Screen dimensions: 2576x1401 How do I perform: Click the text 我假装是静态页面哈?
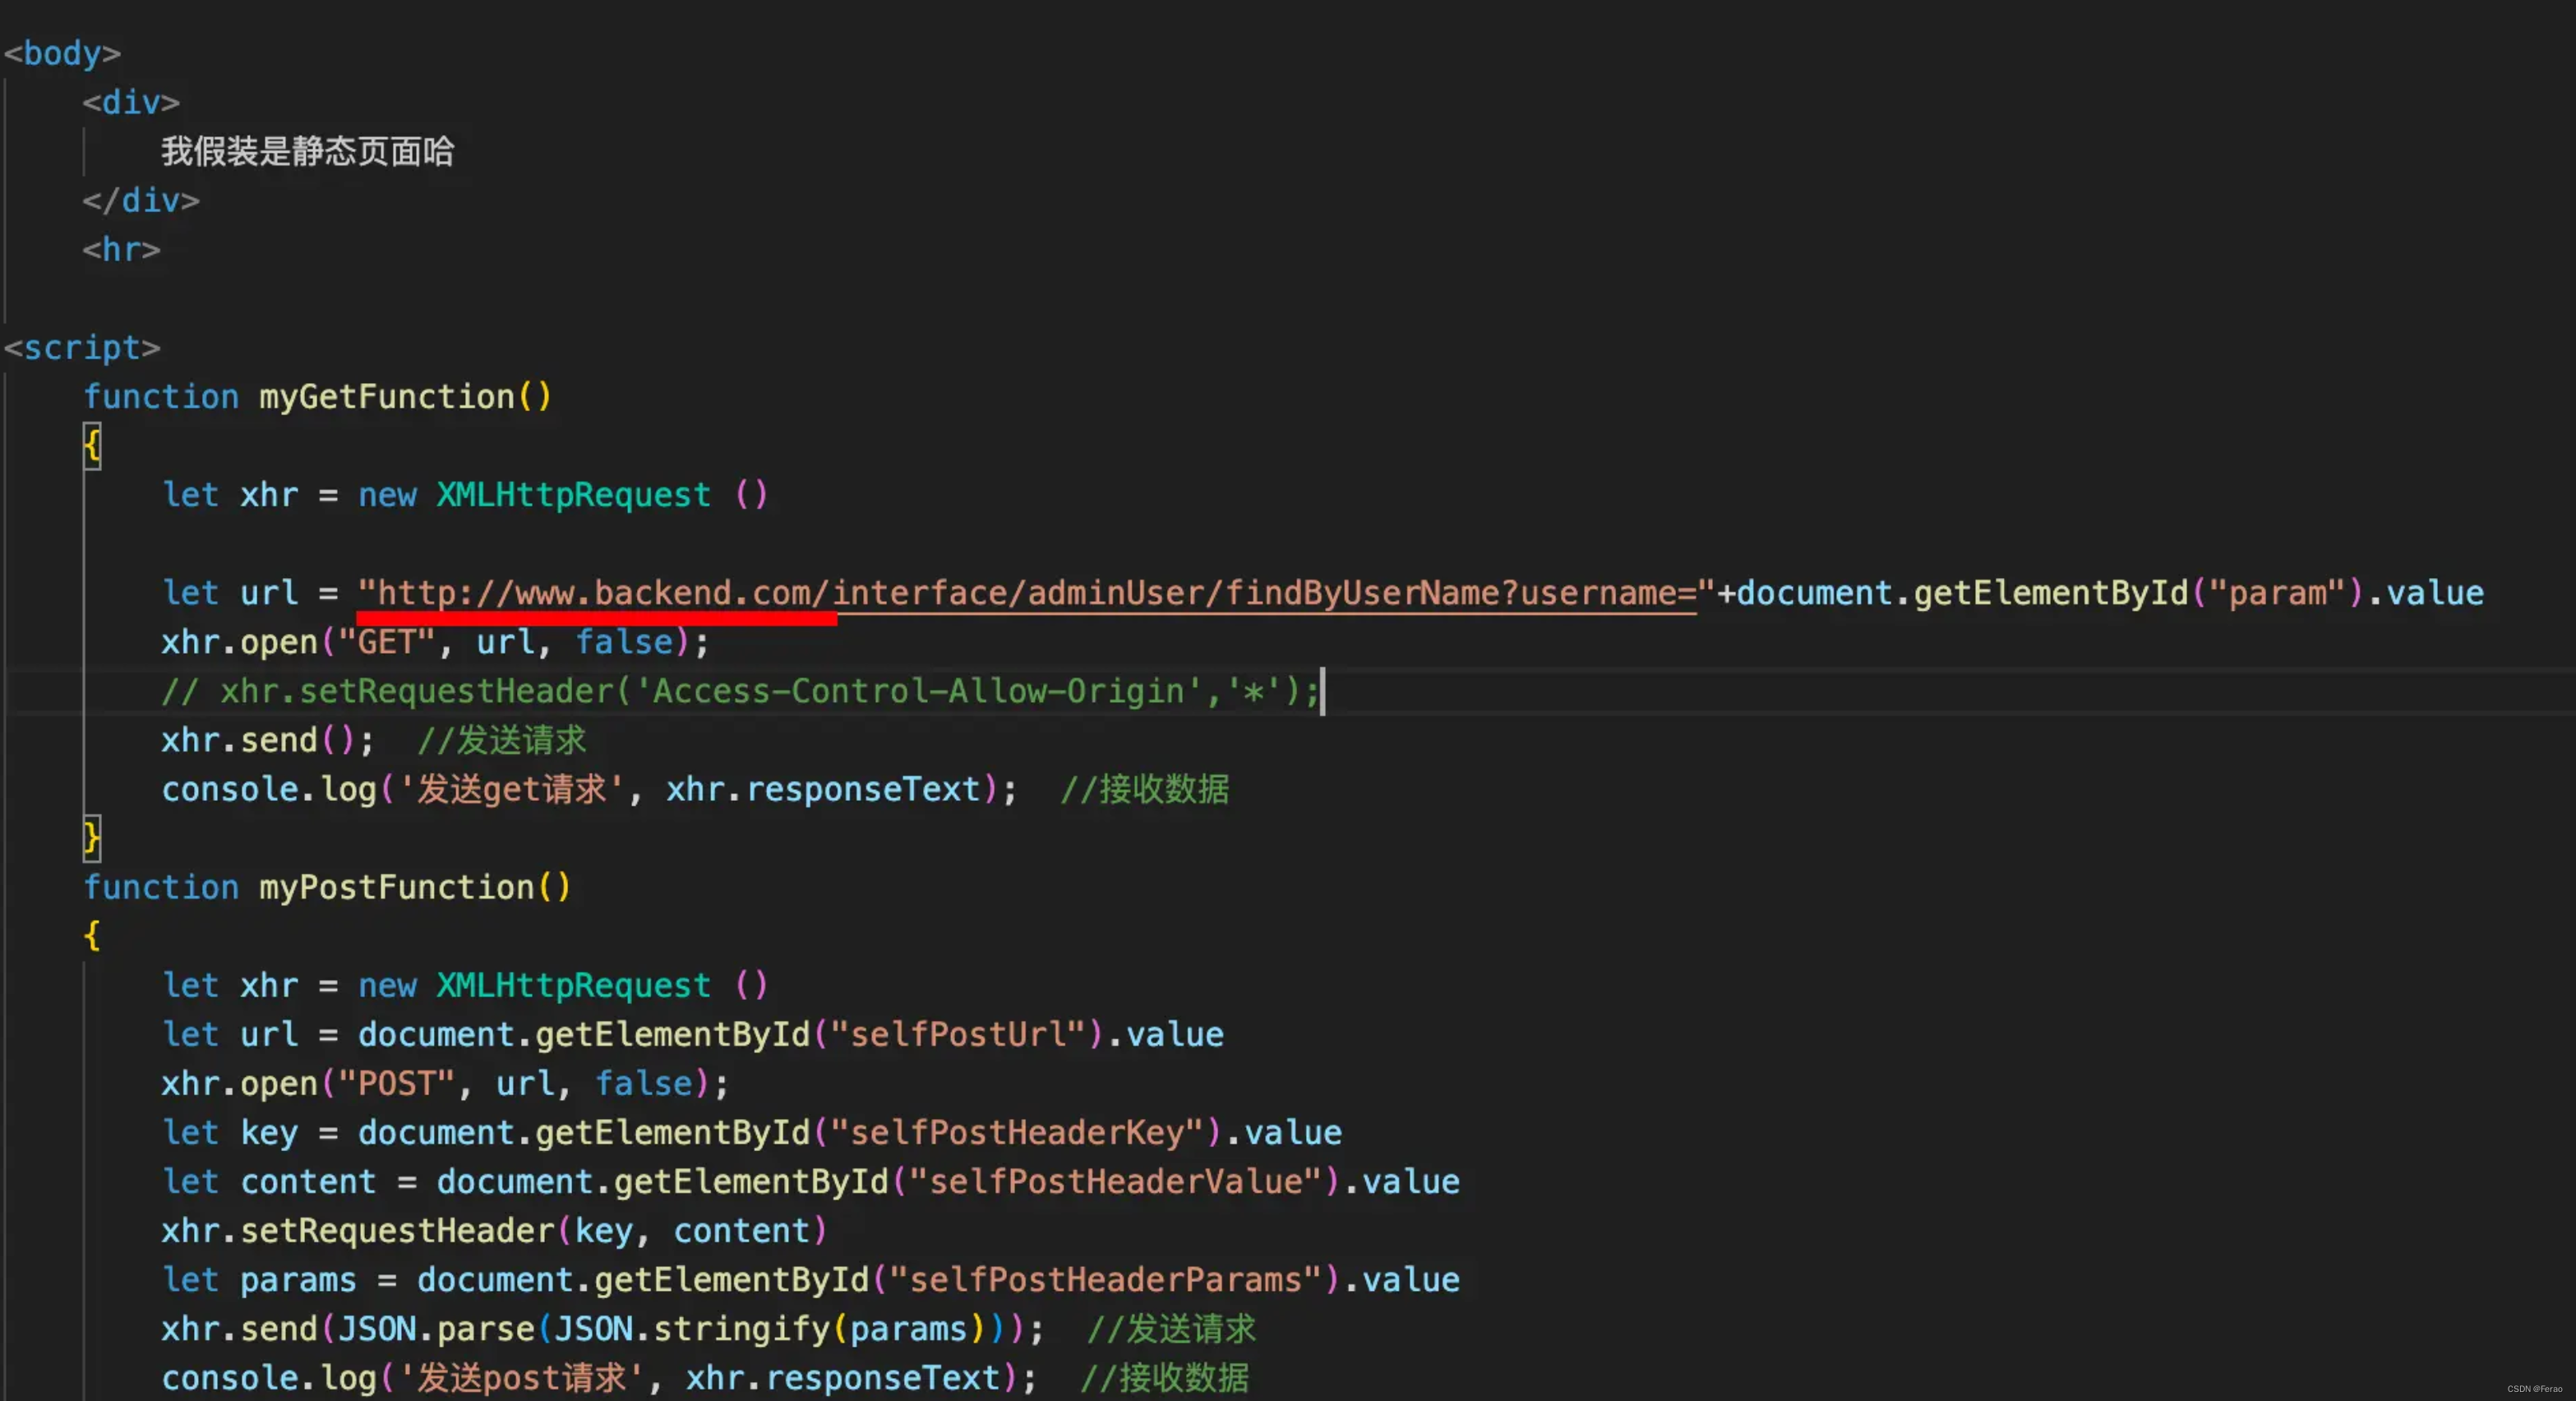coord(308,151)
